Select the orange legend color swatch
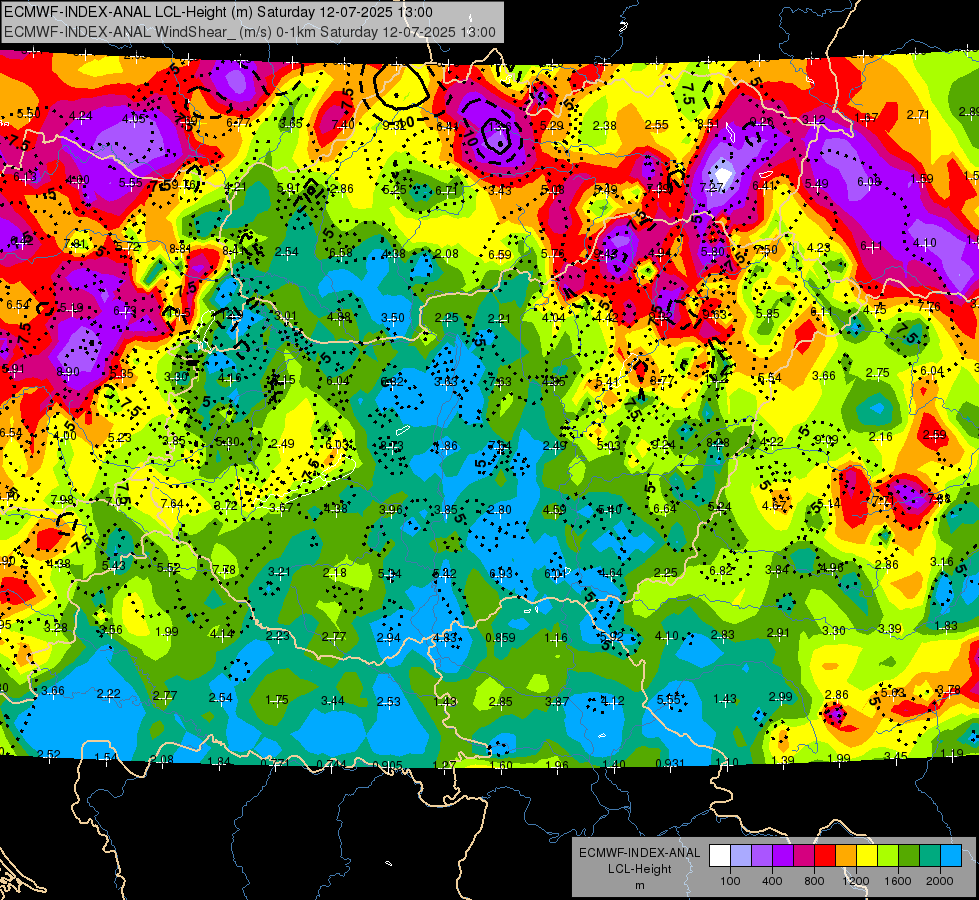 846,856
